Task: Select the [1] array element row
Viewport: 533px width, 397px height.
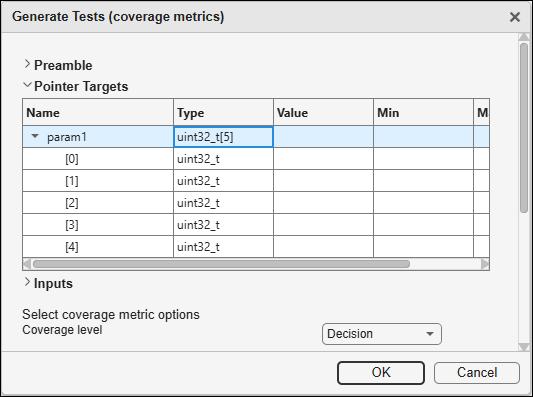Action: 256,181
